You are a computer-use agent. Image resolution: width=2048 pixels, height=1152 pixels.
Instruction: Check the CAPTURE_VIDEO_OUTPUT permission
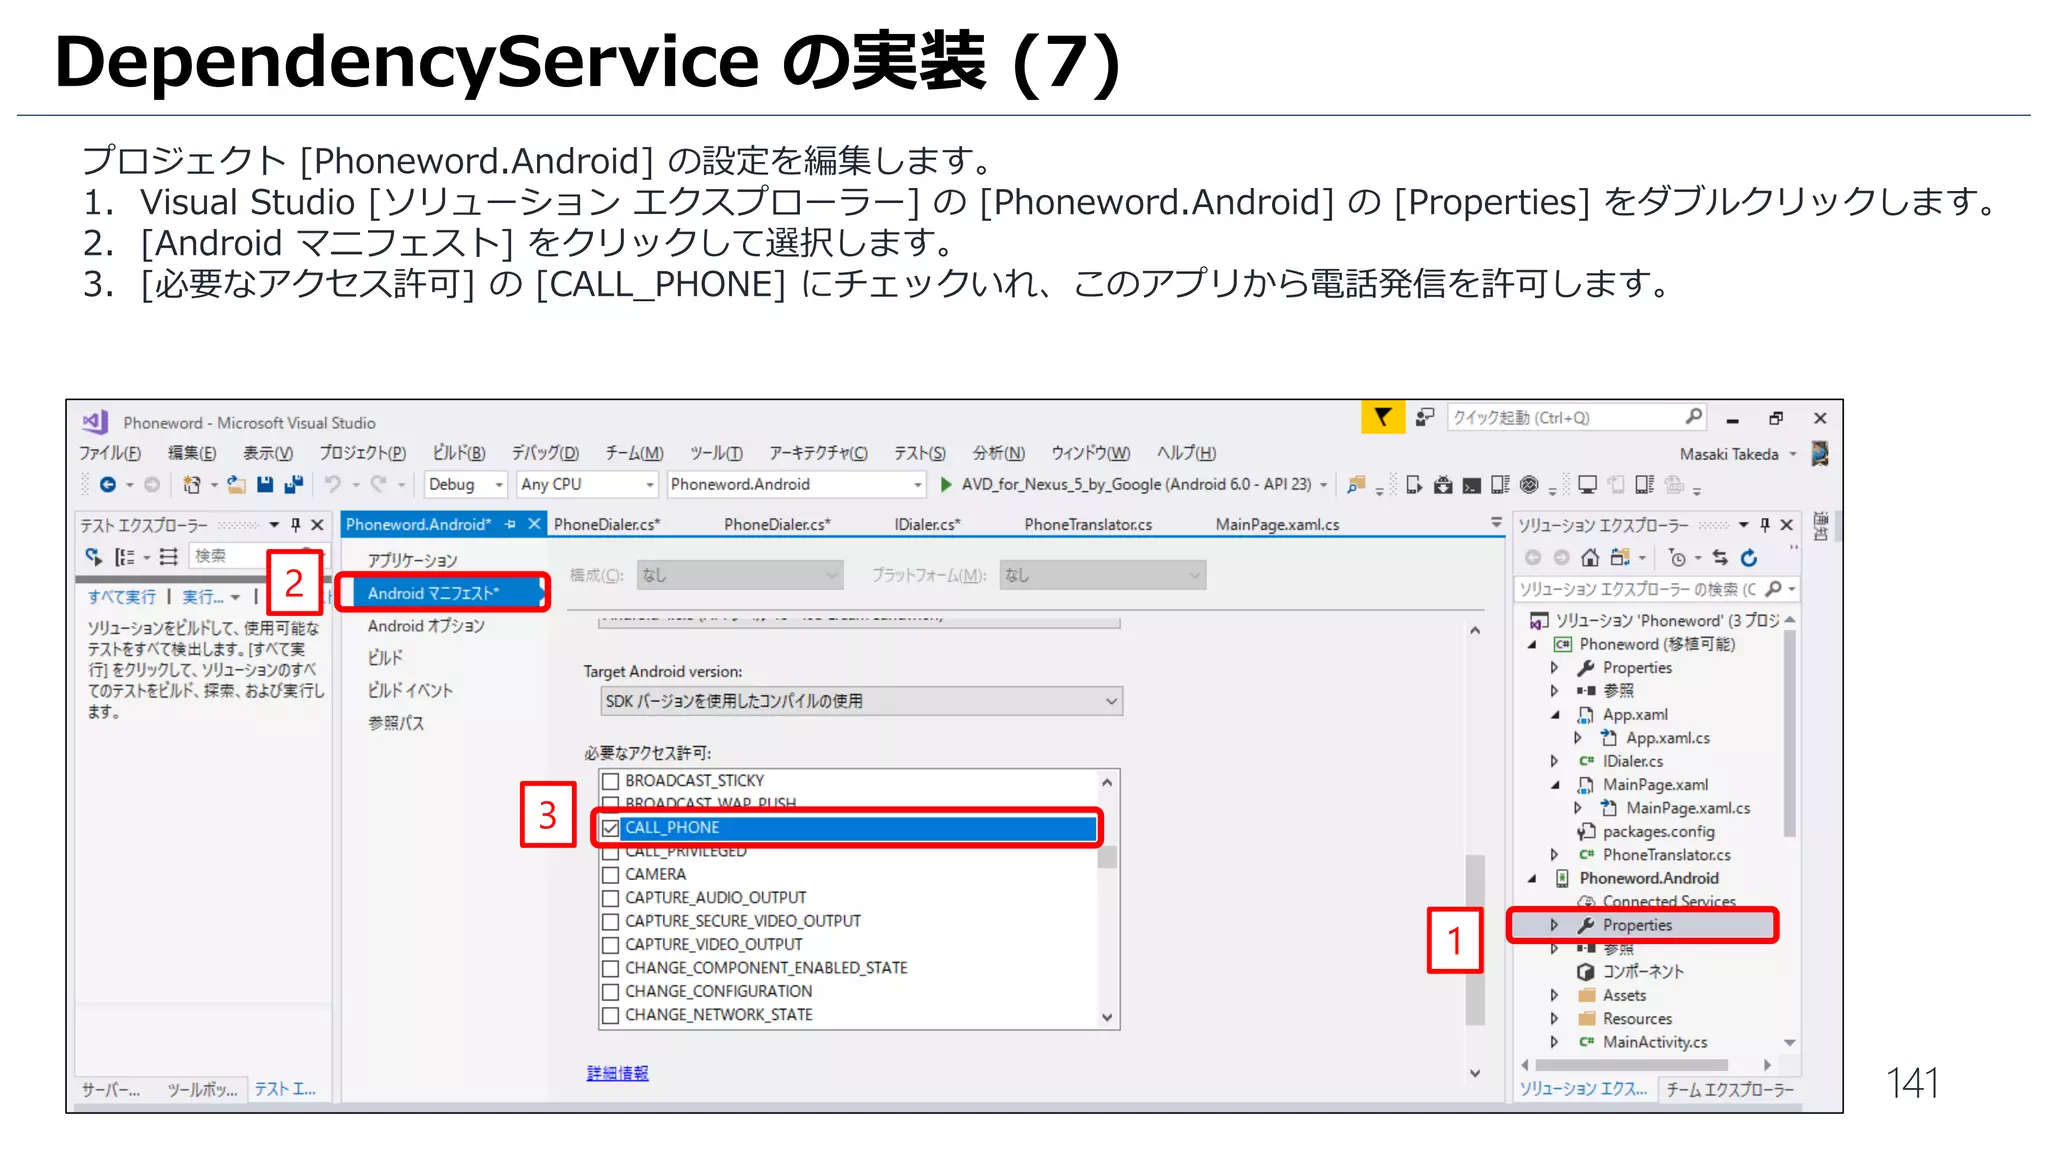(611, 945)
